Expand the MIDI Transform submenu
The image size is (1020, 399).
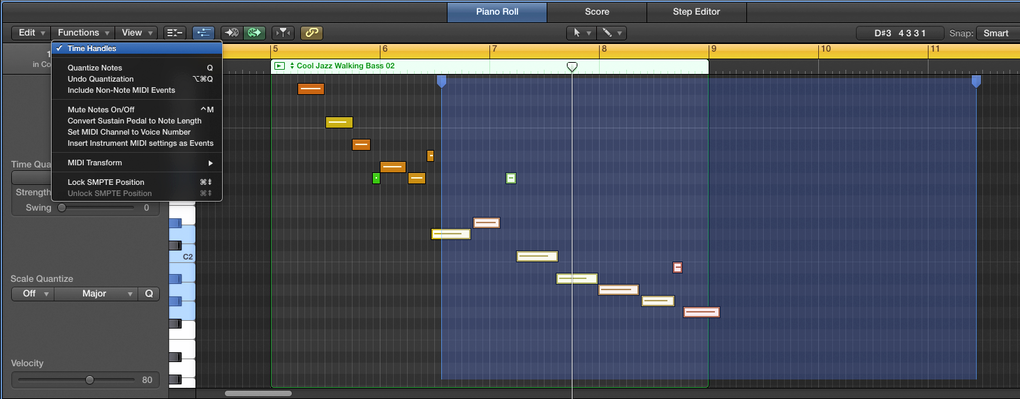click(137, 163)
